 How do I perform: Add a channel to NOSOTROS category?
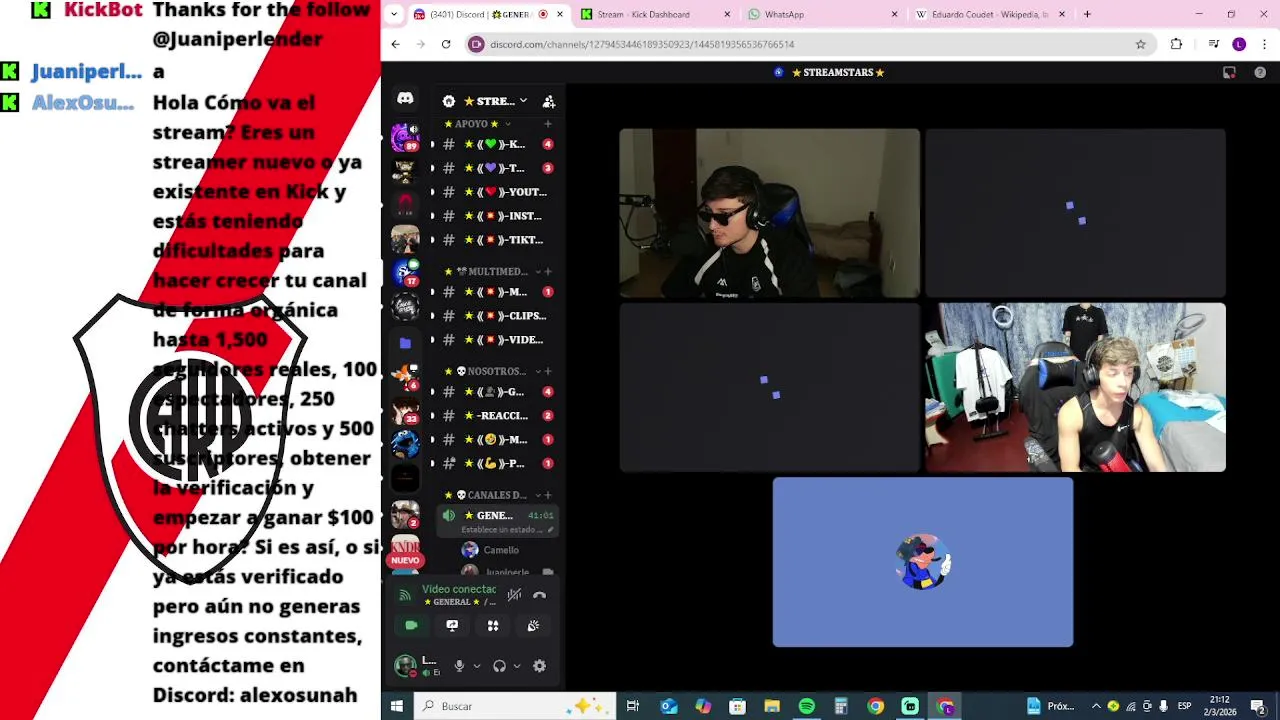click(547, 371)
